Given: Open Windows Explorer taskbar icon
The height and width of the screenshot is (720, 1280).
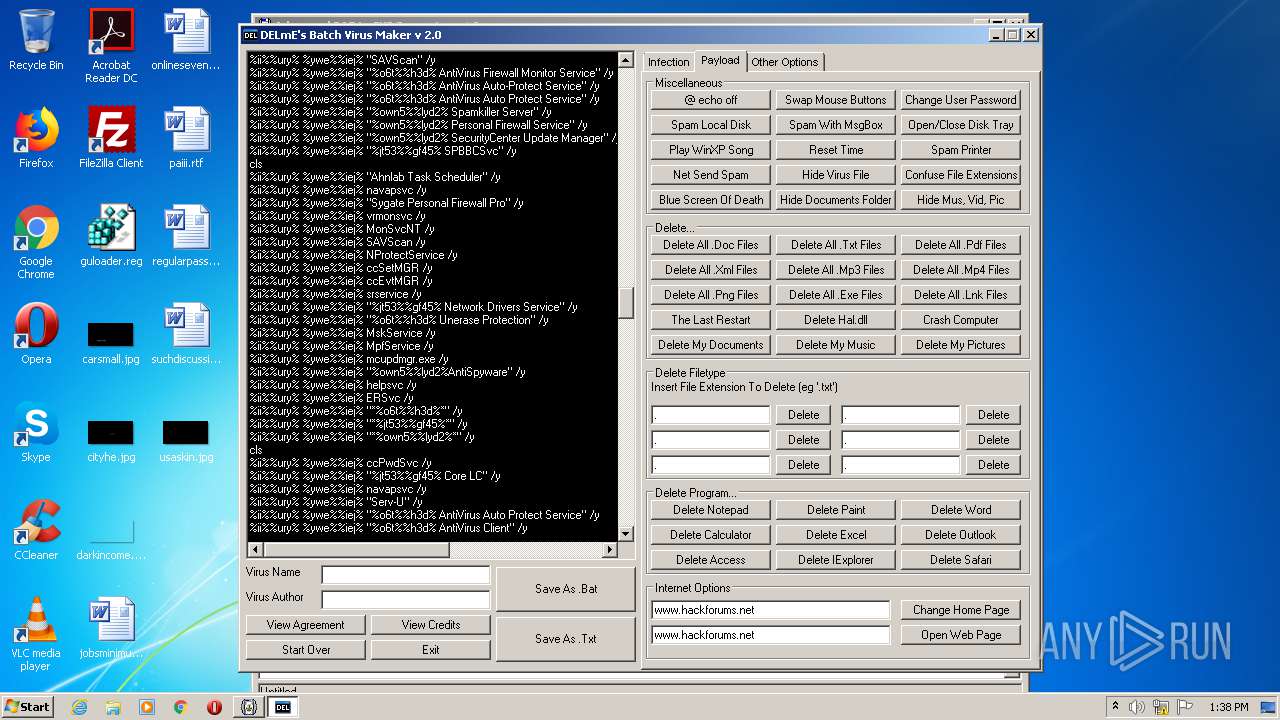Looking at the screenshot, I should point(113,707).
